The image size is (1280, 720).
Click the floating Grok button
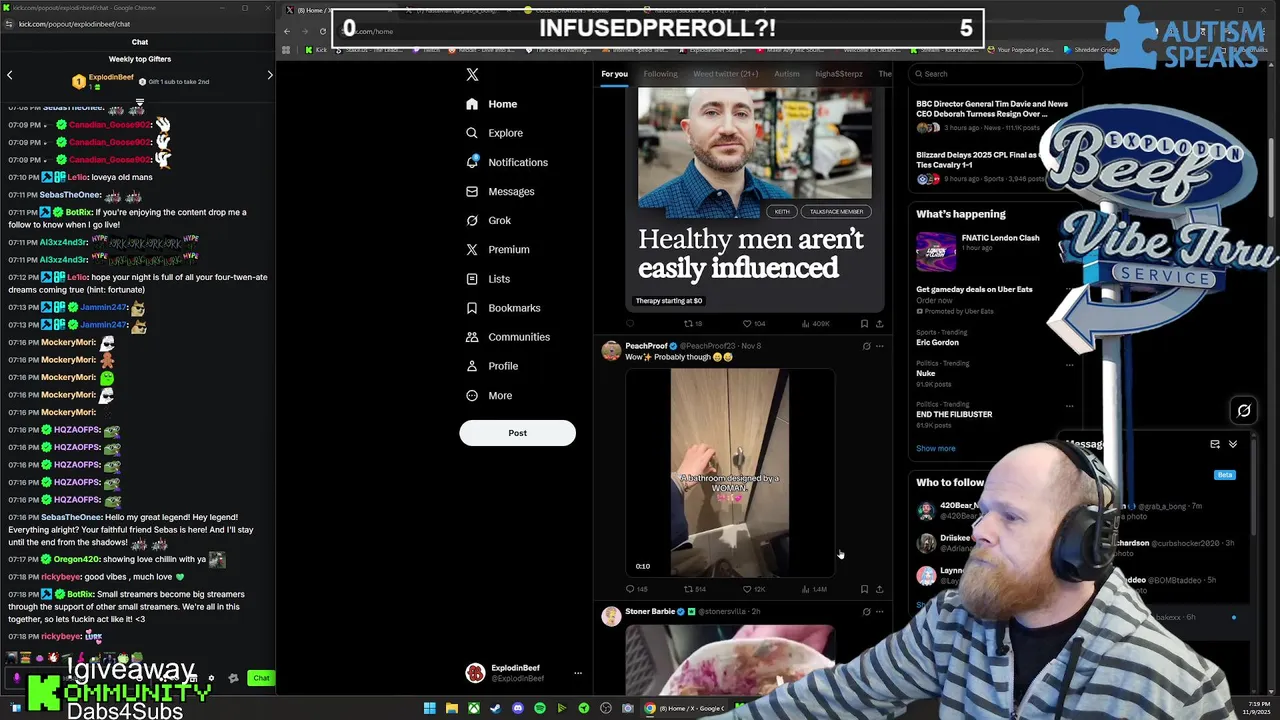(x=1244, y=410)
